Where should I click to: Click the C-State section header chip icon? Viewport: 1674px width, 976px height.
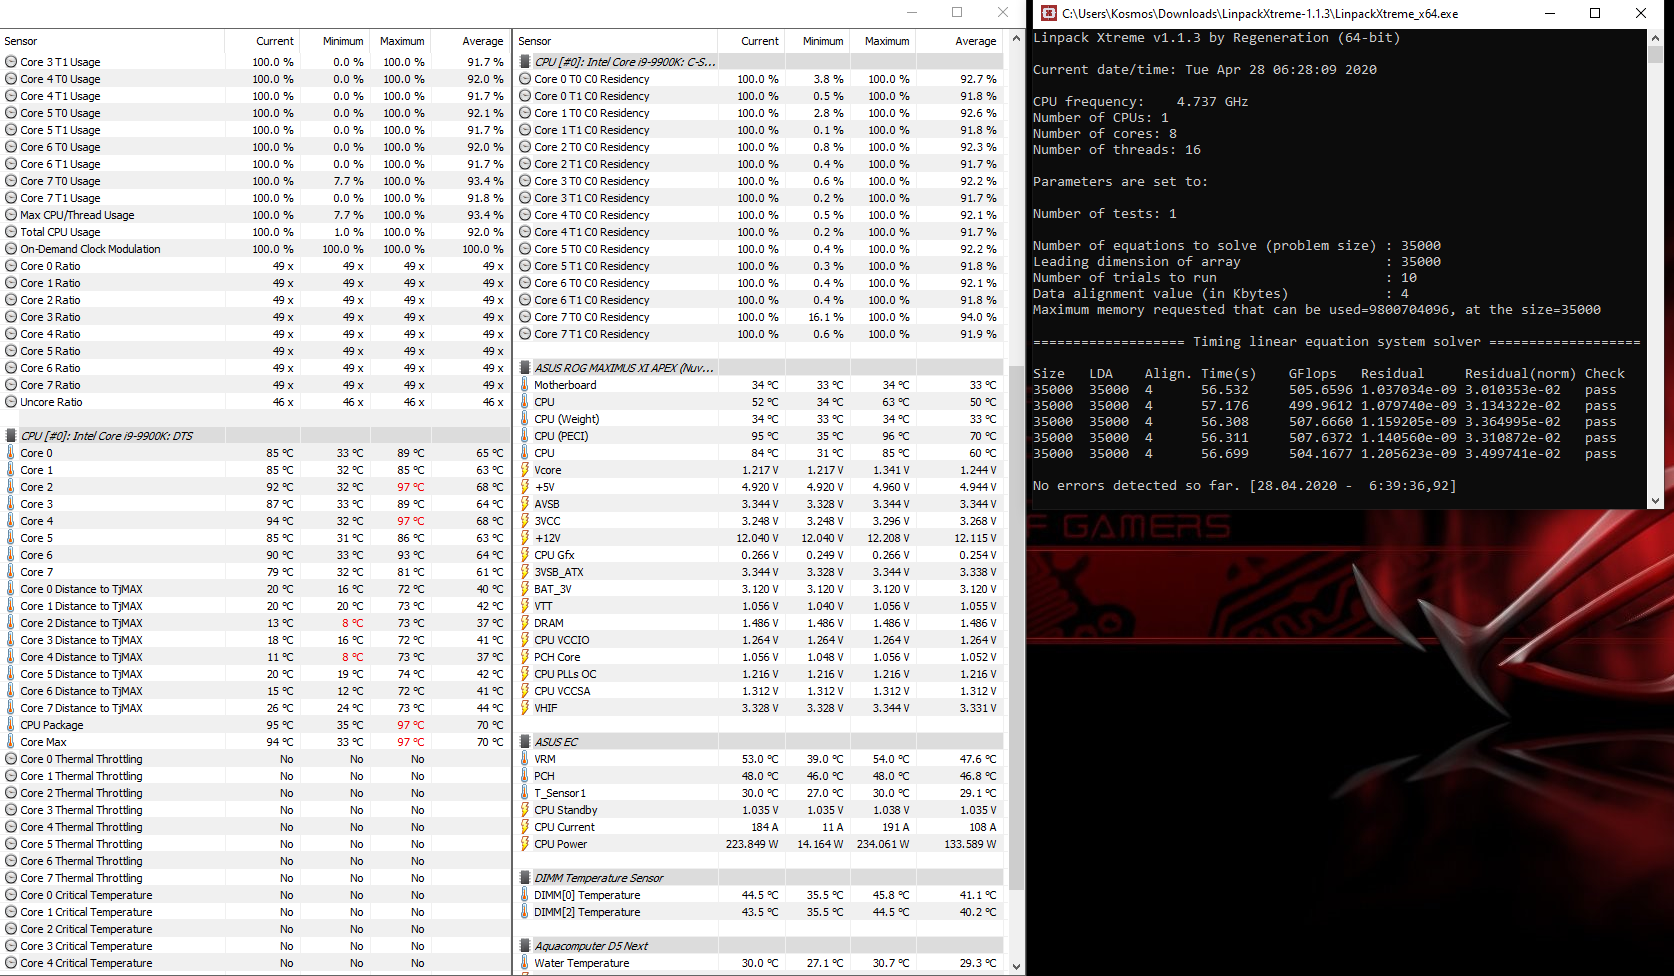525,62
